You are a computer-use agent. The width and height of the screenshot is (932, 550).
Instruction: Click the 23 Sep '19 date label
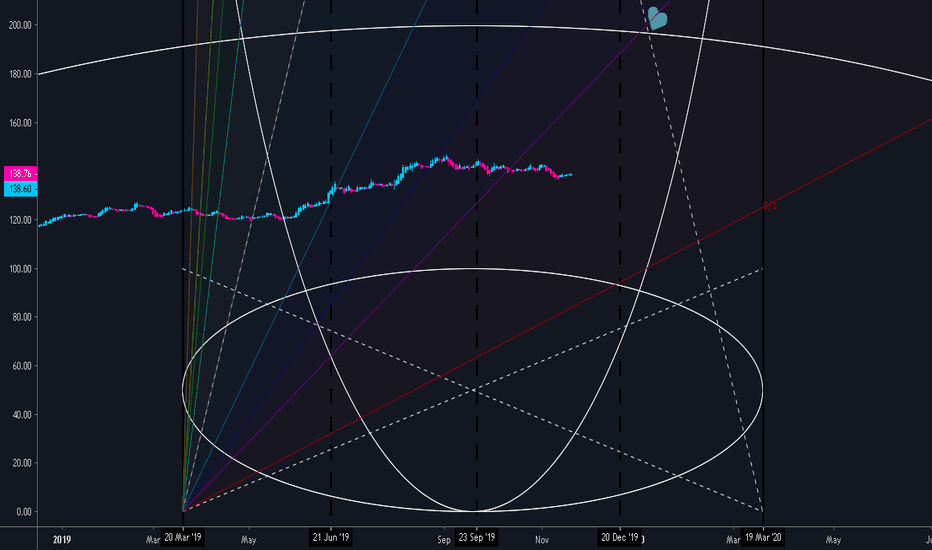click(477, 538)
